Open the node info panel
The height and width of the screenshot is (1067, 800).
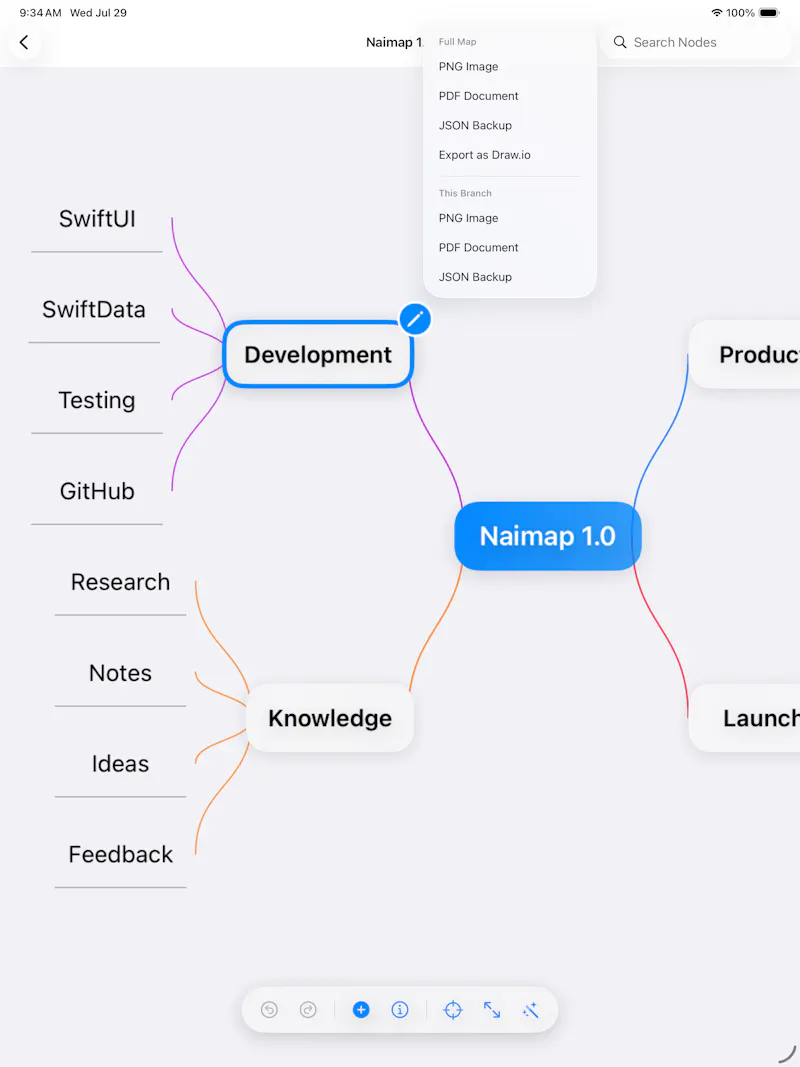coord(400,1010)
